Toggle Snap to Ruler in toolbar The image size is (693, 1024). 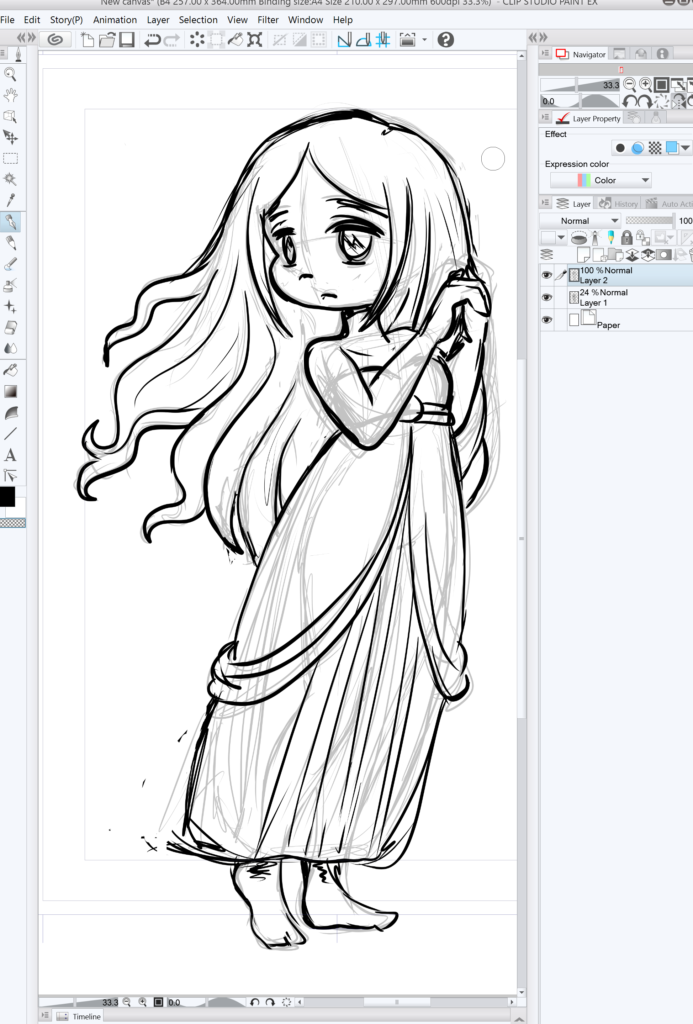click(x=344, y=40)
